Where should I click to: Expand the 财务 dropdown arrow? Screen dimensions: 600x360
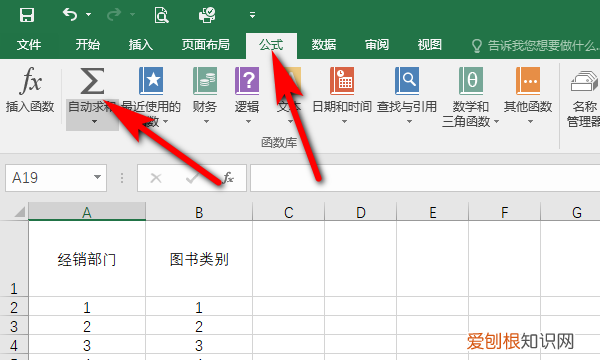pyautogui.click(x=206, y=122)
